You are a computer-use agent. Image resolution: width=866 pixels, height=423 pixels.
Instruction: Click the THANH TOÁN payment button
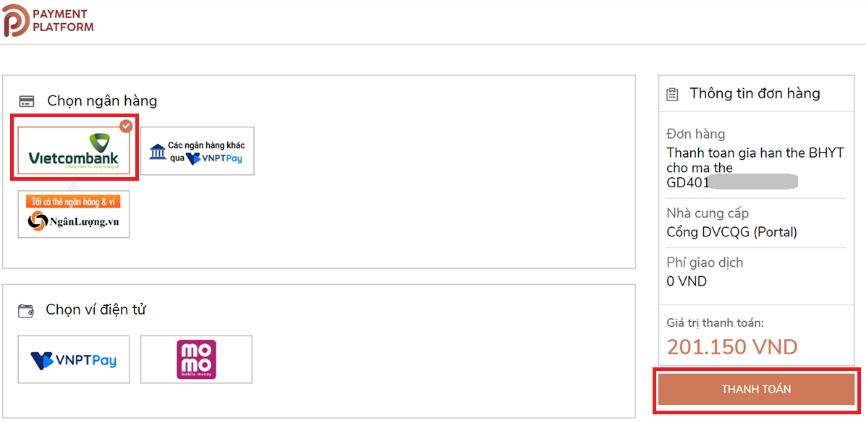point(756,389)
